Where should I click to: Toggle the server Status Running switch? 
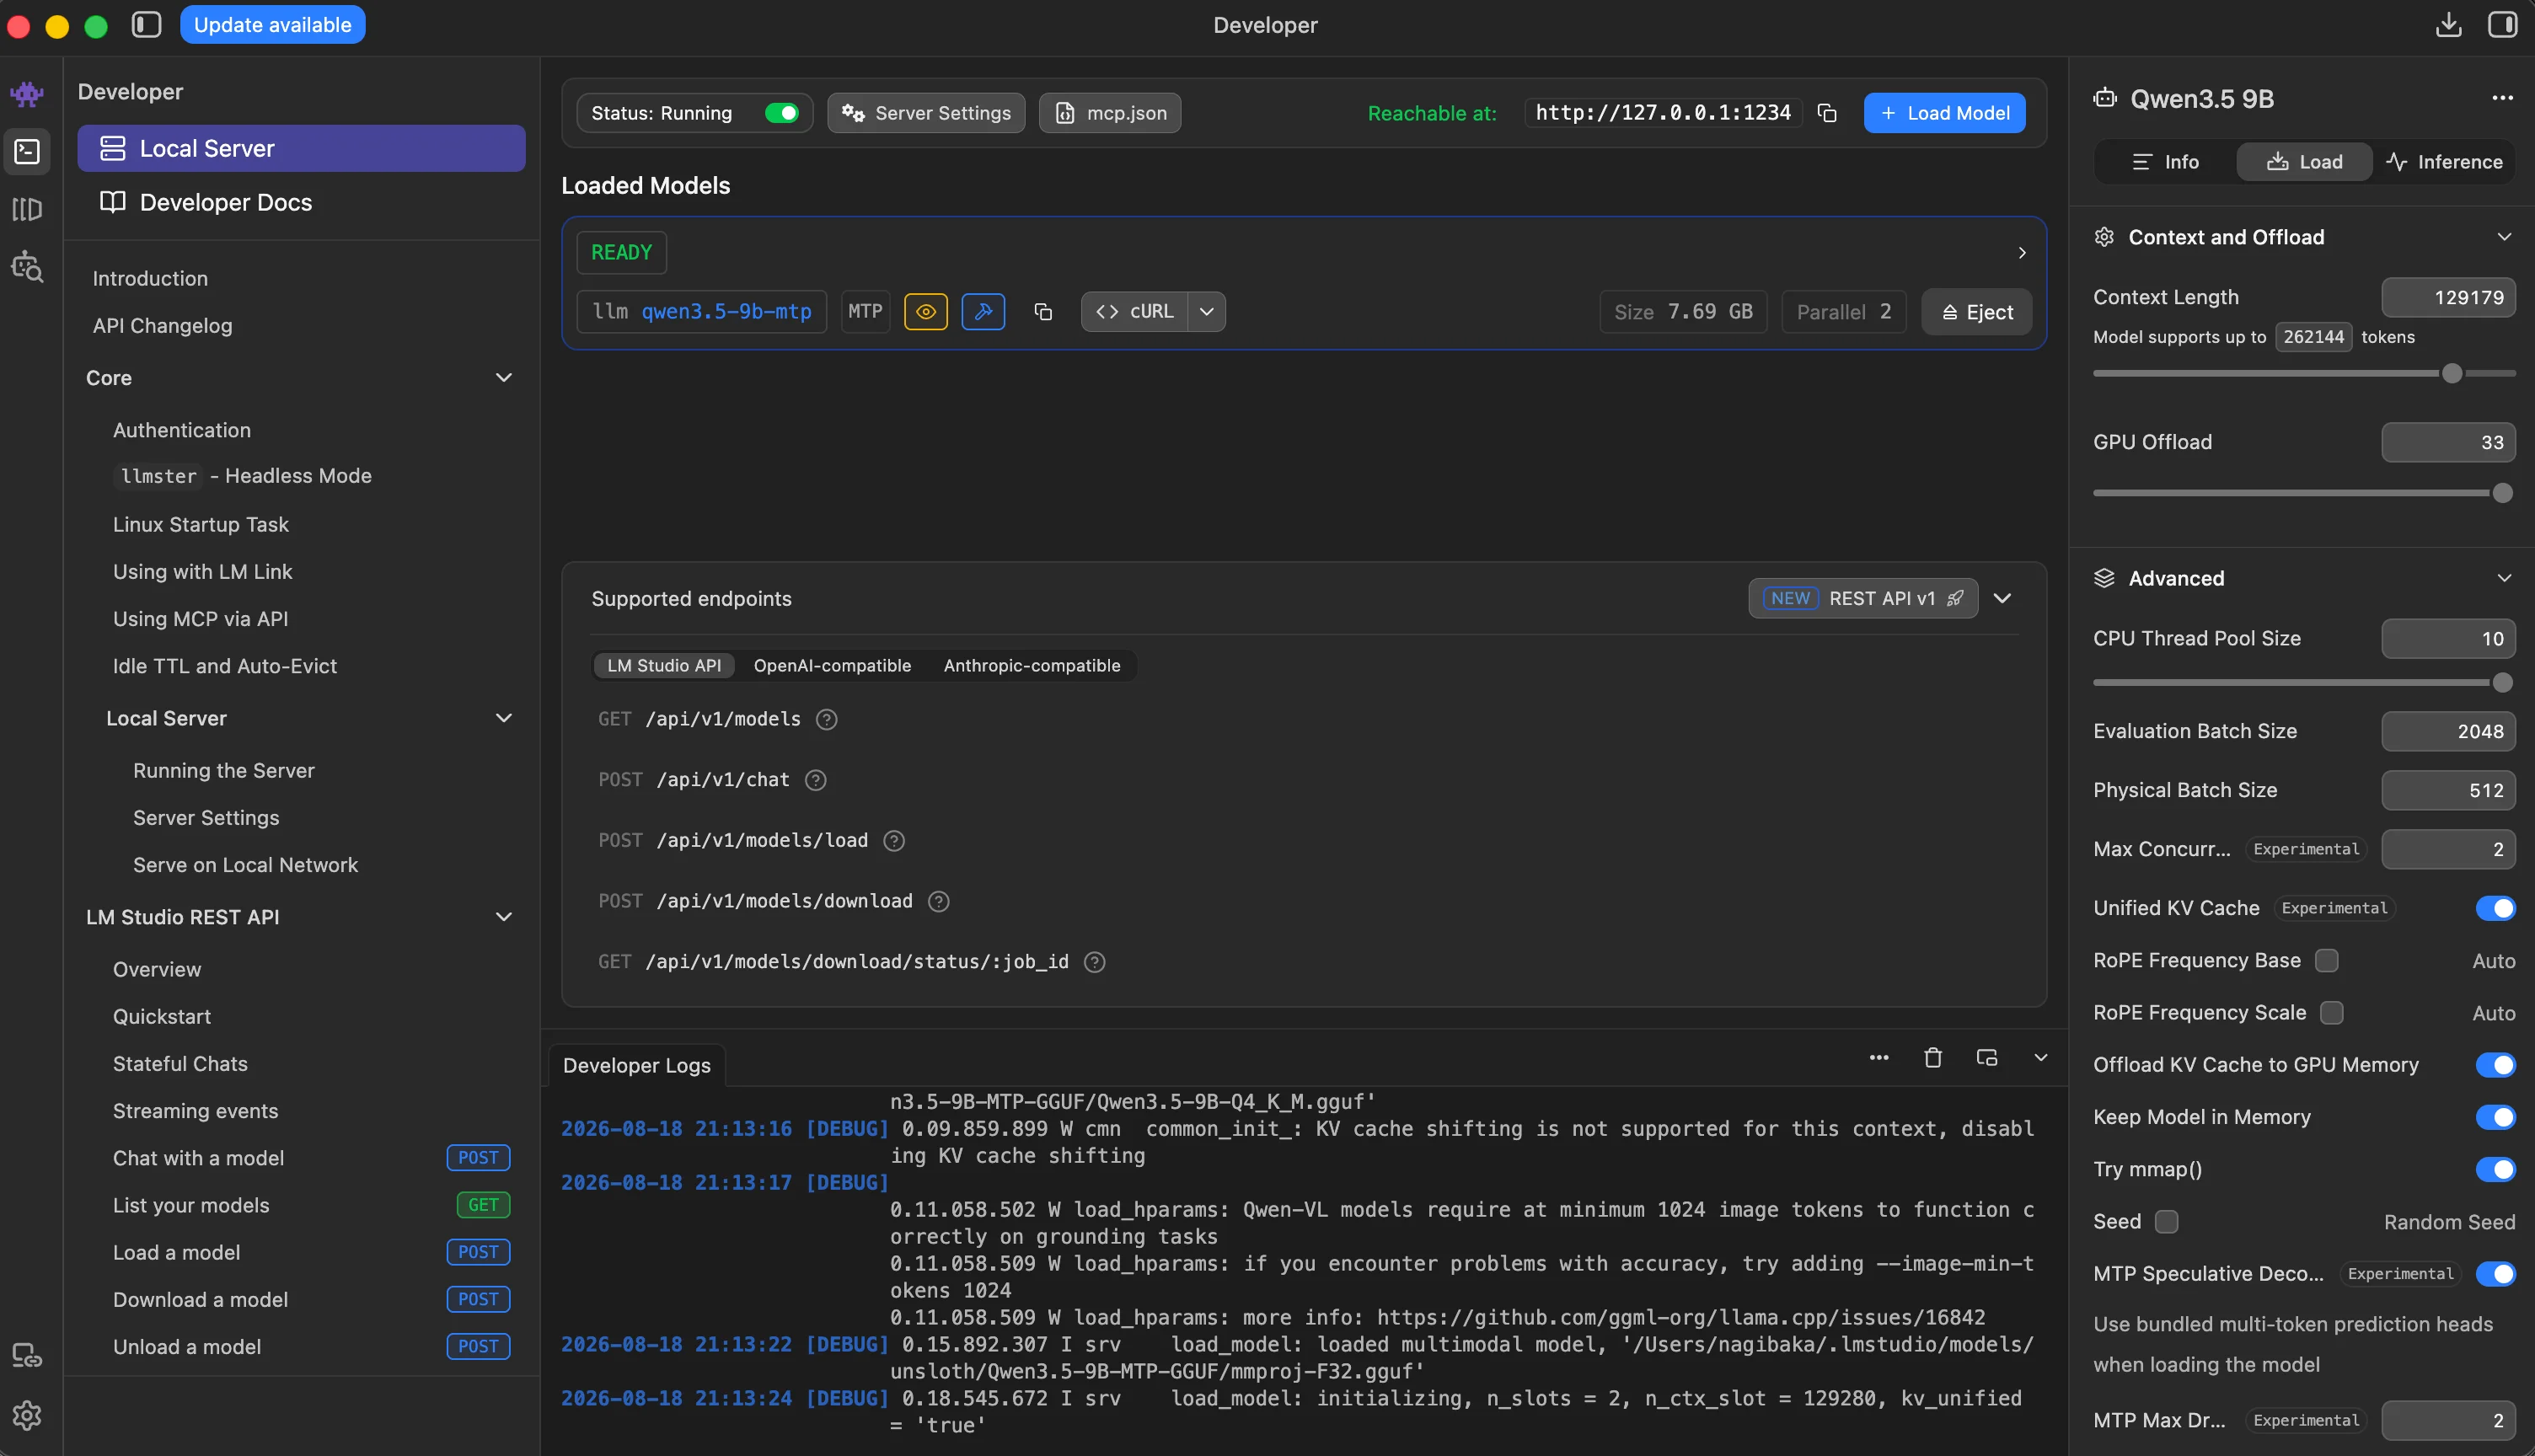coord(781,113)
